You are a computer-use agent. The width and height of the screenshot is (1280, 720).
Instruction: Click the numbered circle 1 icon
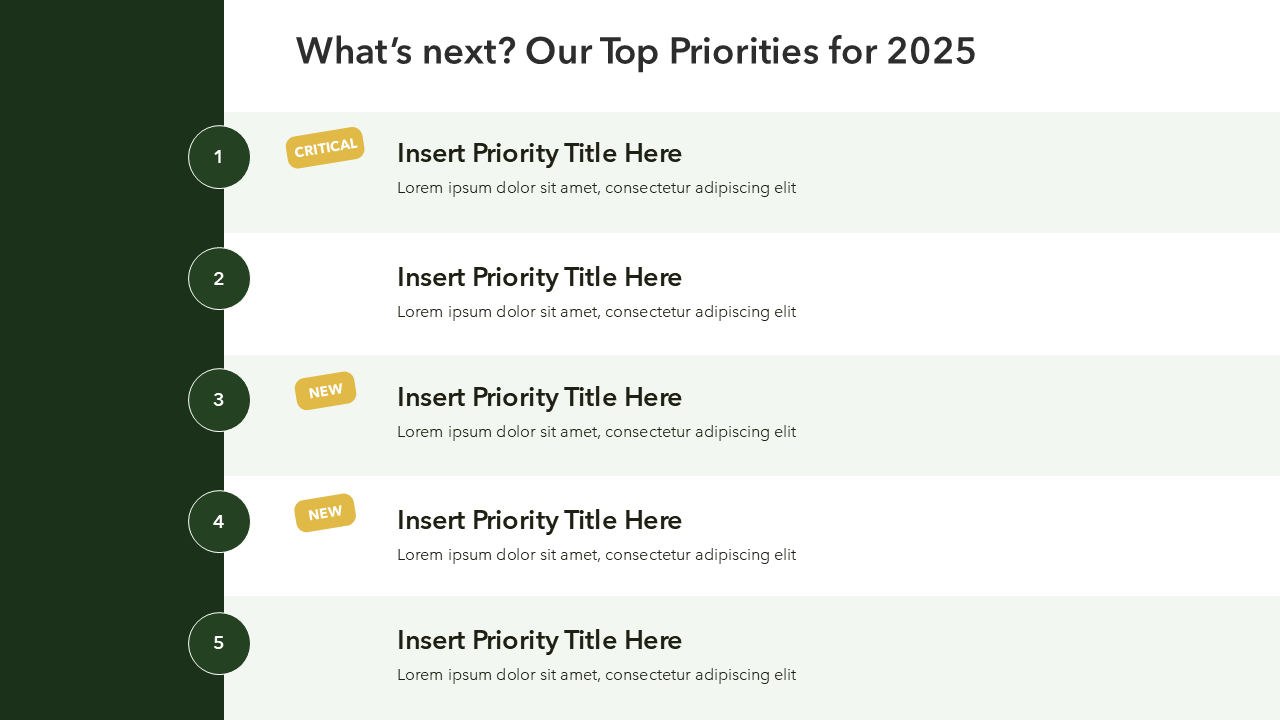coord(219,157)
